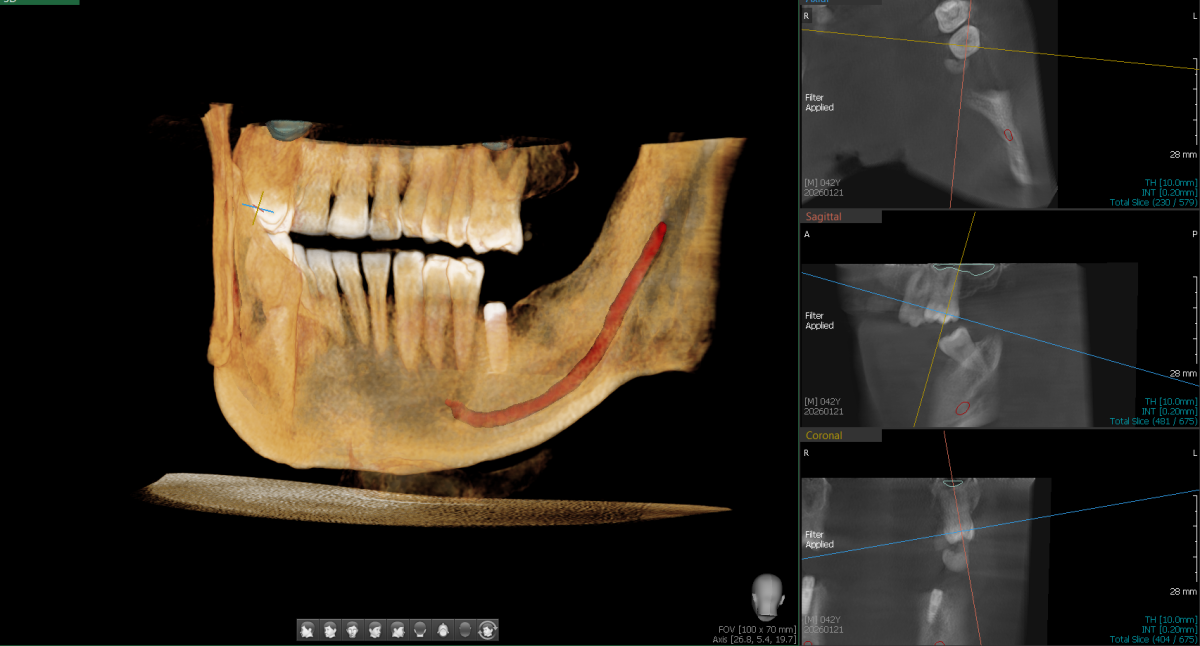
Task: Click the 20260121 date in sagittal pane
Action: click(824, 412)
